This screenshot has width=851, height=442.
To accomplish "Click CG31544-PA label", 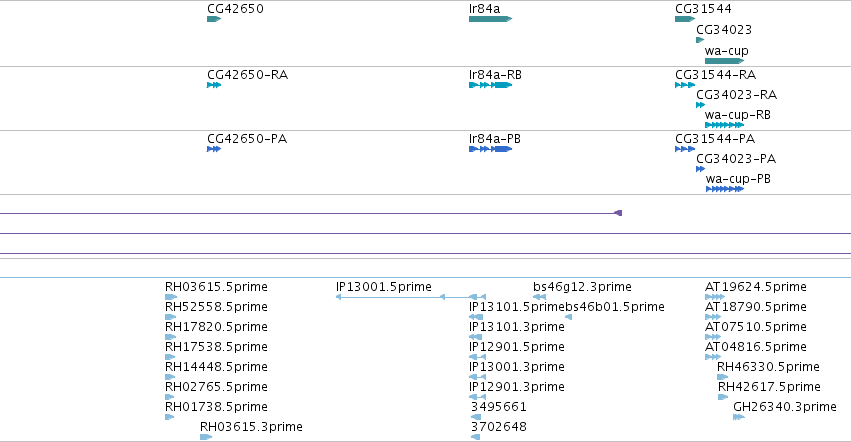I will point(715,138).
